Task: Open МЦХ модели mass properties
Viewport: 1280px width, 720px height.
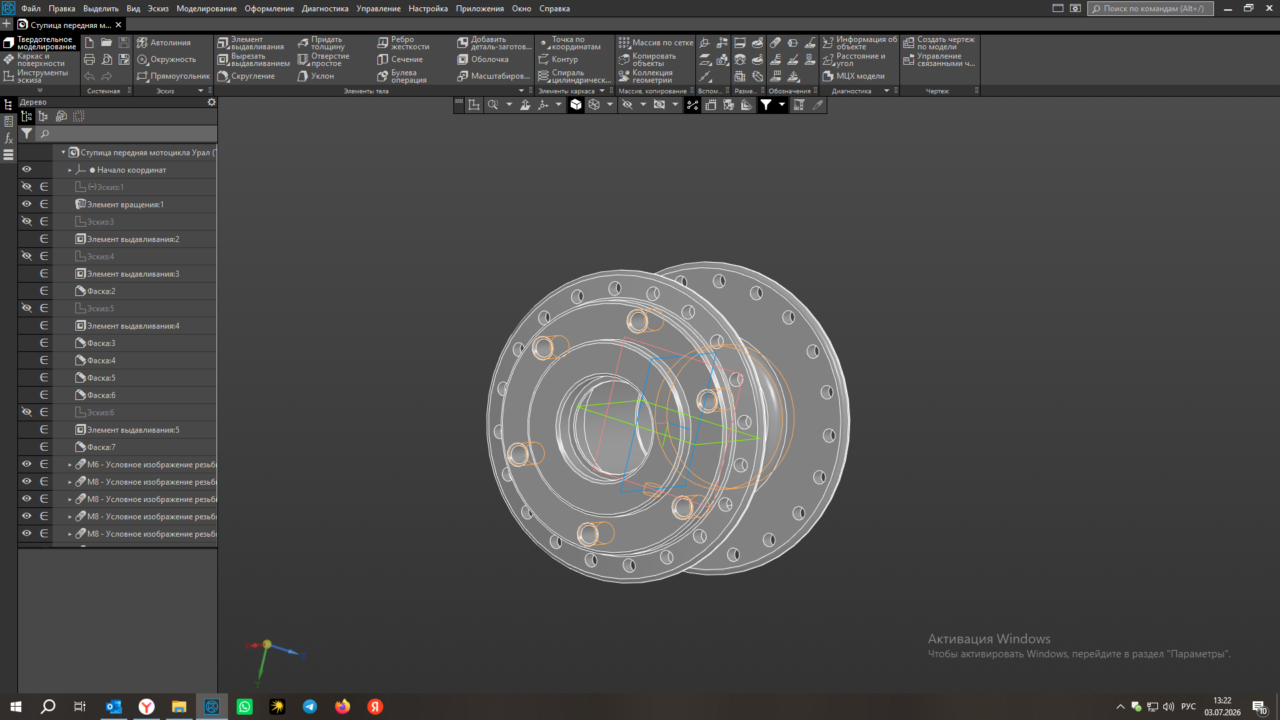Action: (853, 76)
